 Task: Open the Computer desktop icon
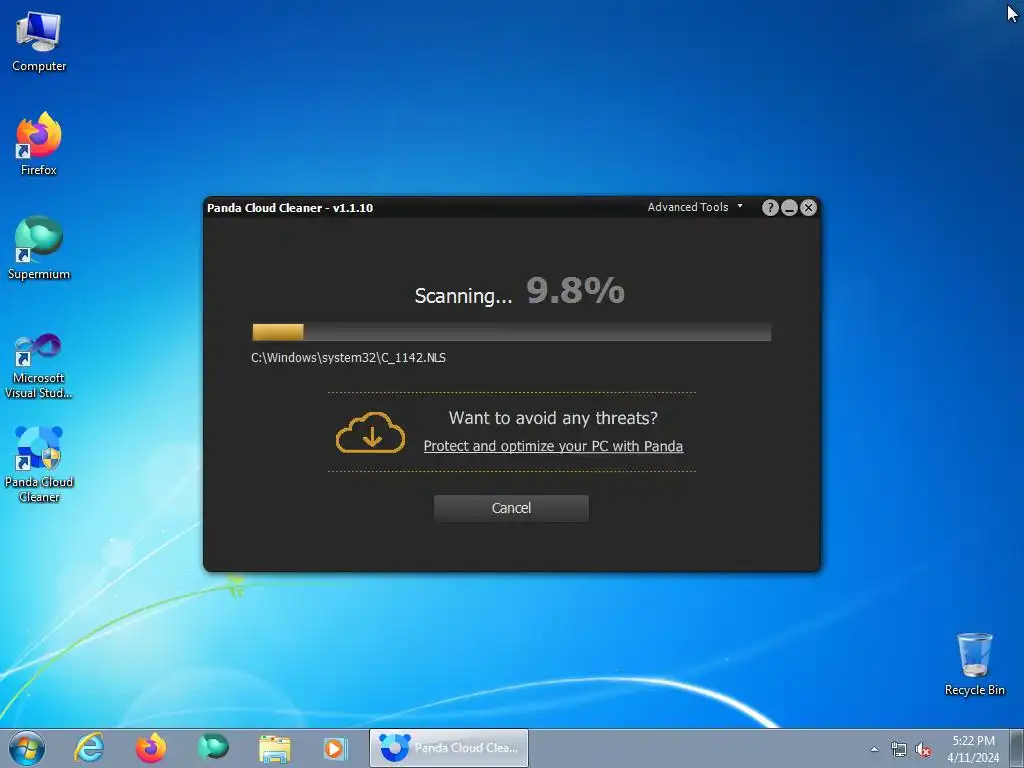(39, 42)
